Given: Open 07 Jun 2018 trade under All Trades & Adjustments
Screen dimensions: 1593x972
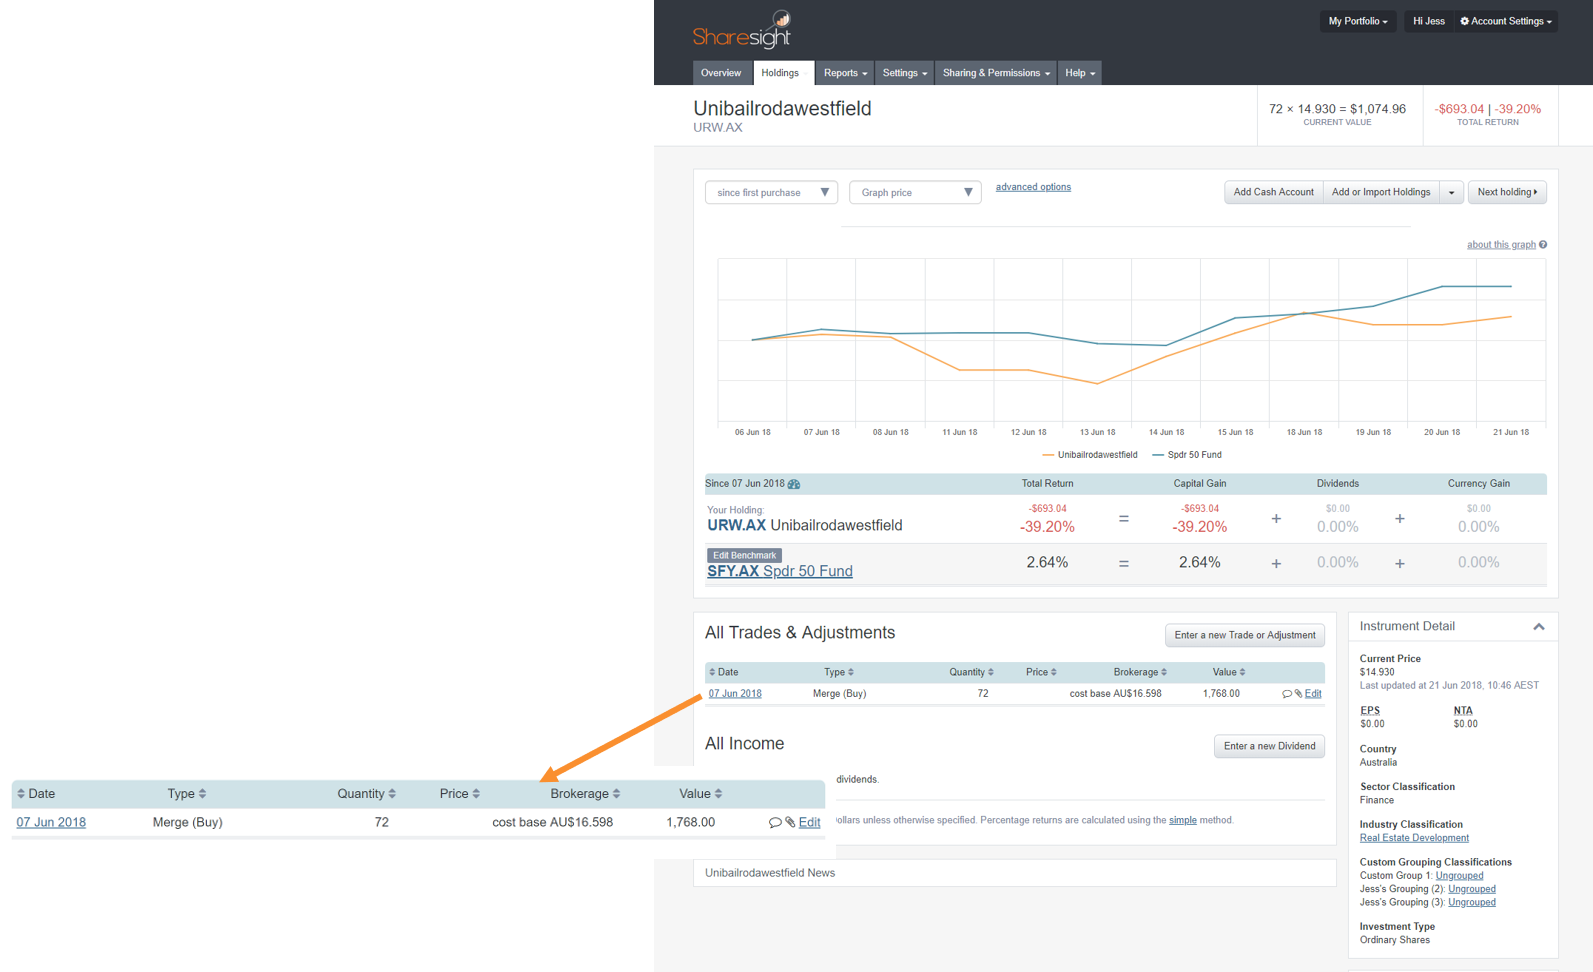Looking at the screenshot, I should [735, 694].
